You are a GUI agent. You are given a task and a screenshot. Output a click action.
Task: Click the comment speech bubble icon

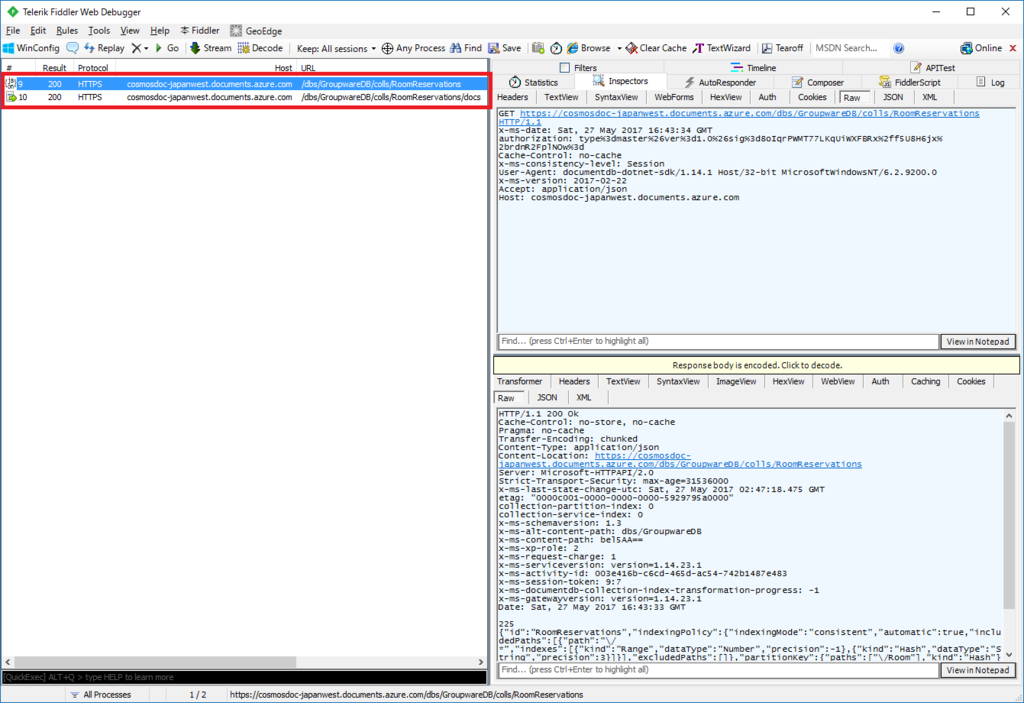click(72, 48)
